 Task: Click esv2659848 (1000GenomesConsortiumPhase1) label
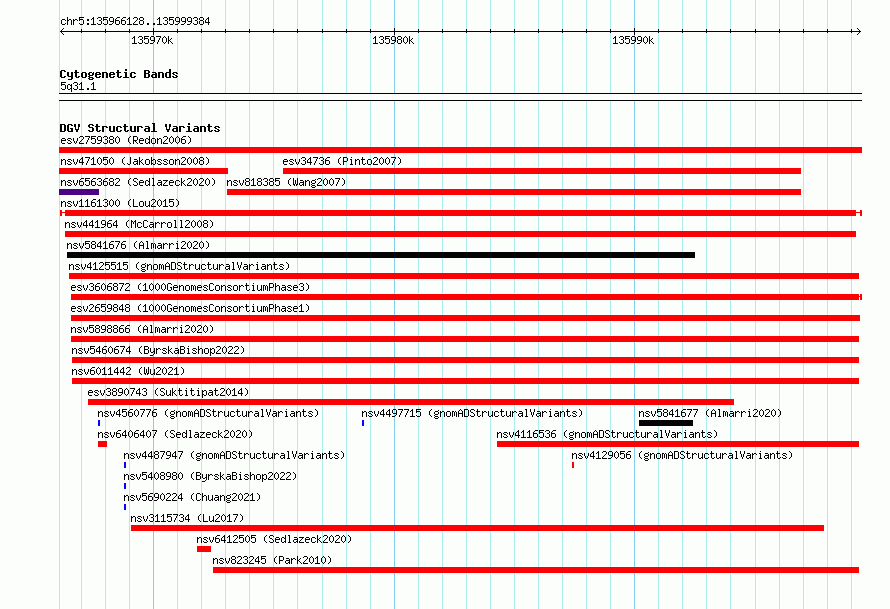tap(190, 308)
